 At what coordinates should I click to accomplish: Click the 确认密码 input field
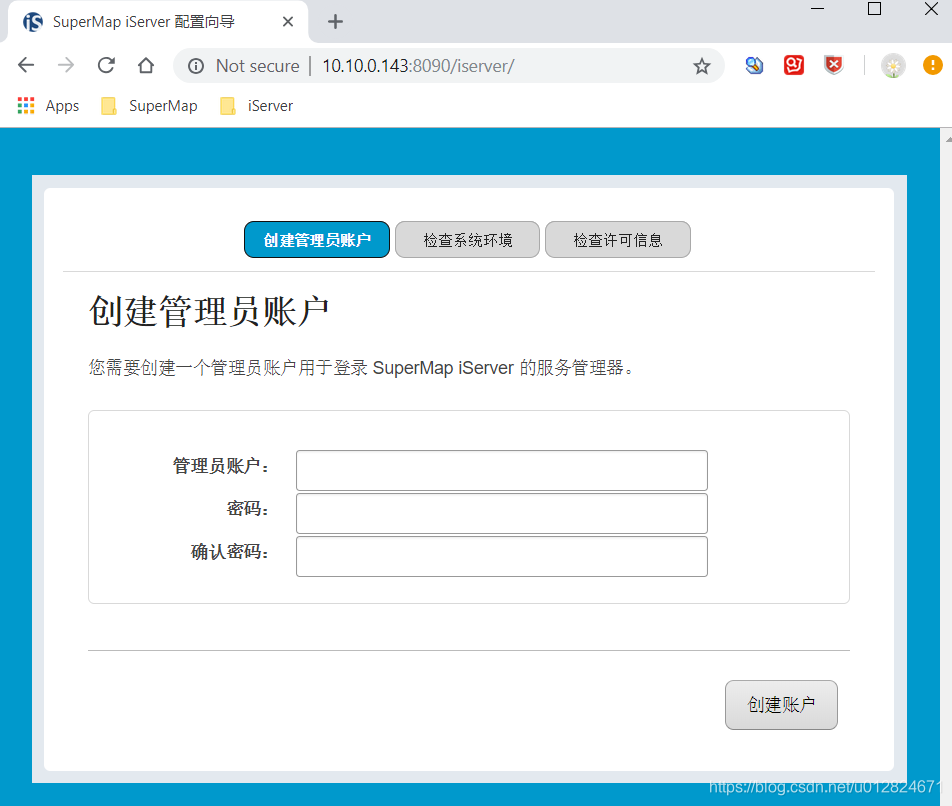tap(502, 557)
